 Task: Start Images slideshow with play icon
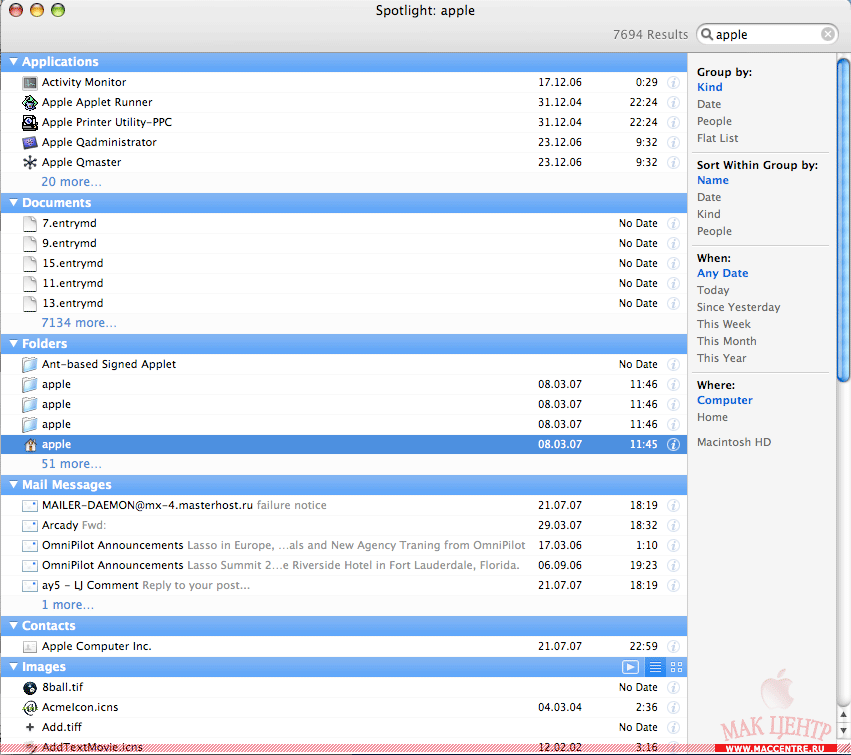coord(630,667)
